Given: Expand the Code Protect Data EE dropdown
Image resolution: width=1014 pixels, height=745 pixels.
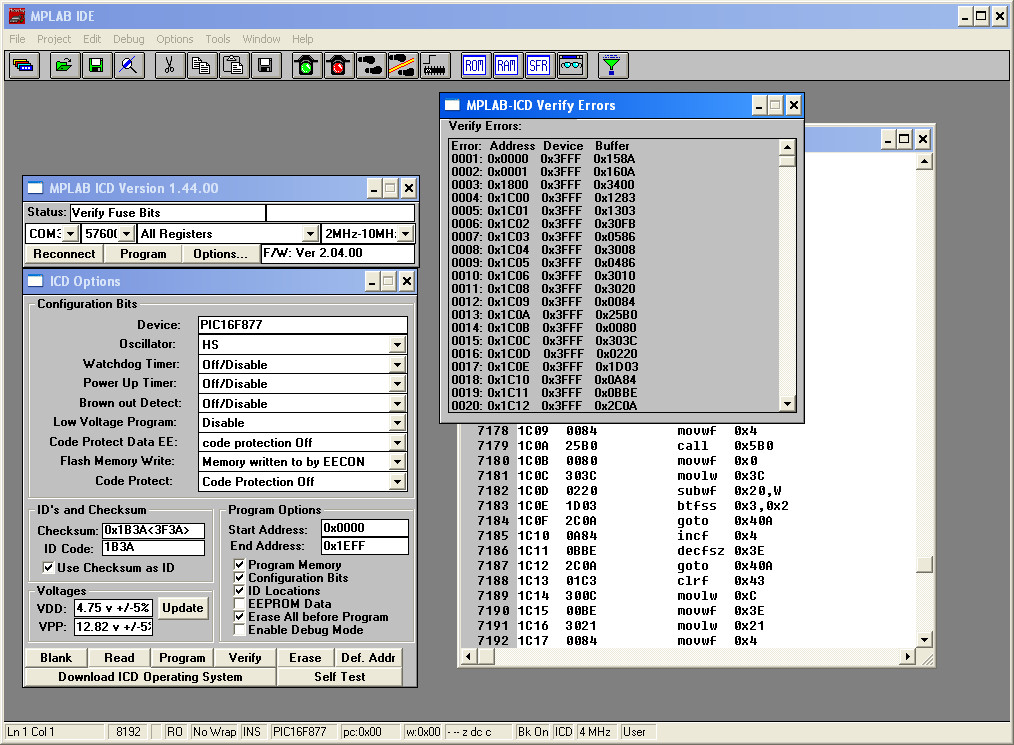Looking at the screenshot, I should tap(398, 443).
